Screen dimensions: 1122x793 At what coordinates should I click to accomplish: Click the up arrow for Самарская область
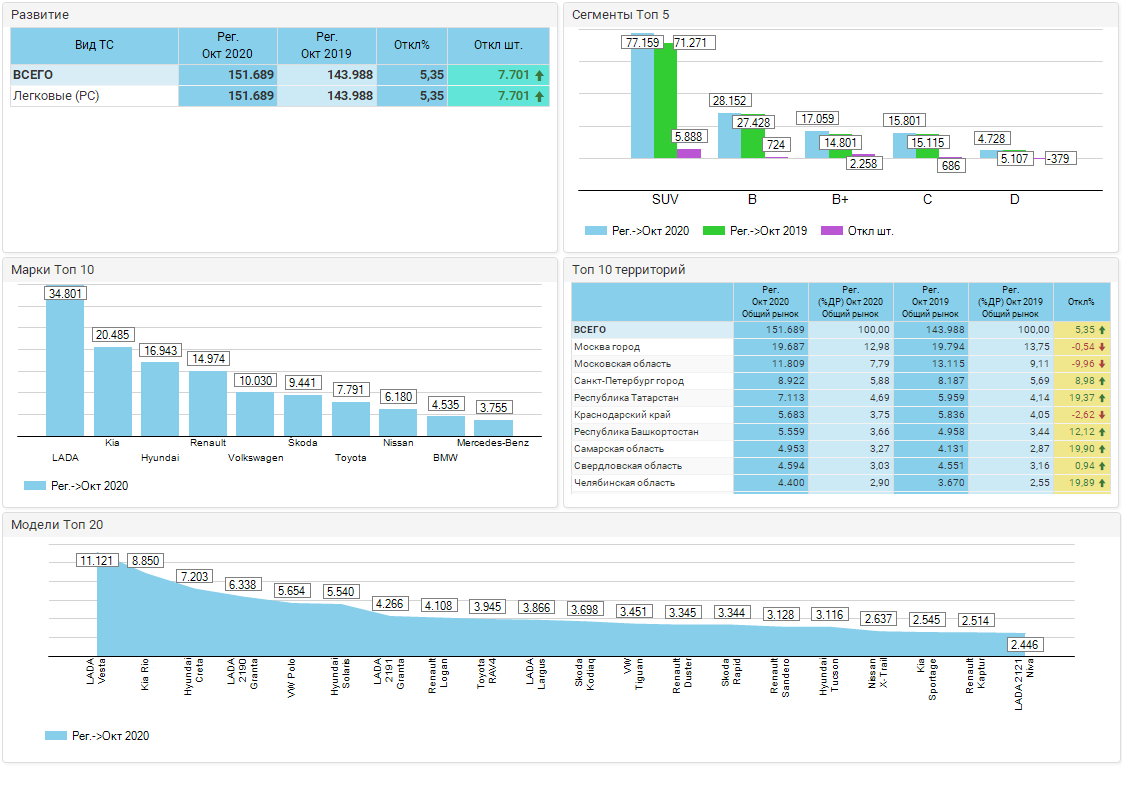pyautogui.click(x=1102, y=449)
